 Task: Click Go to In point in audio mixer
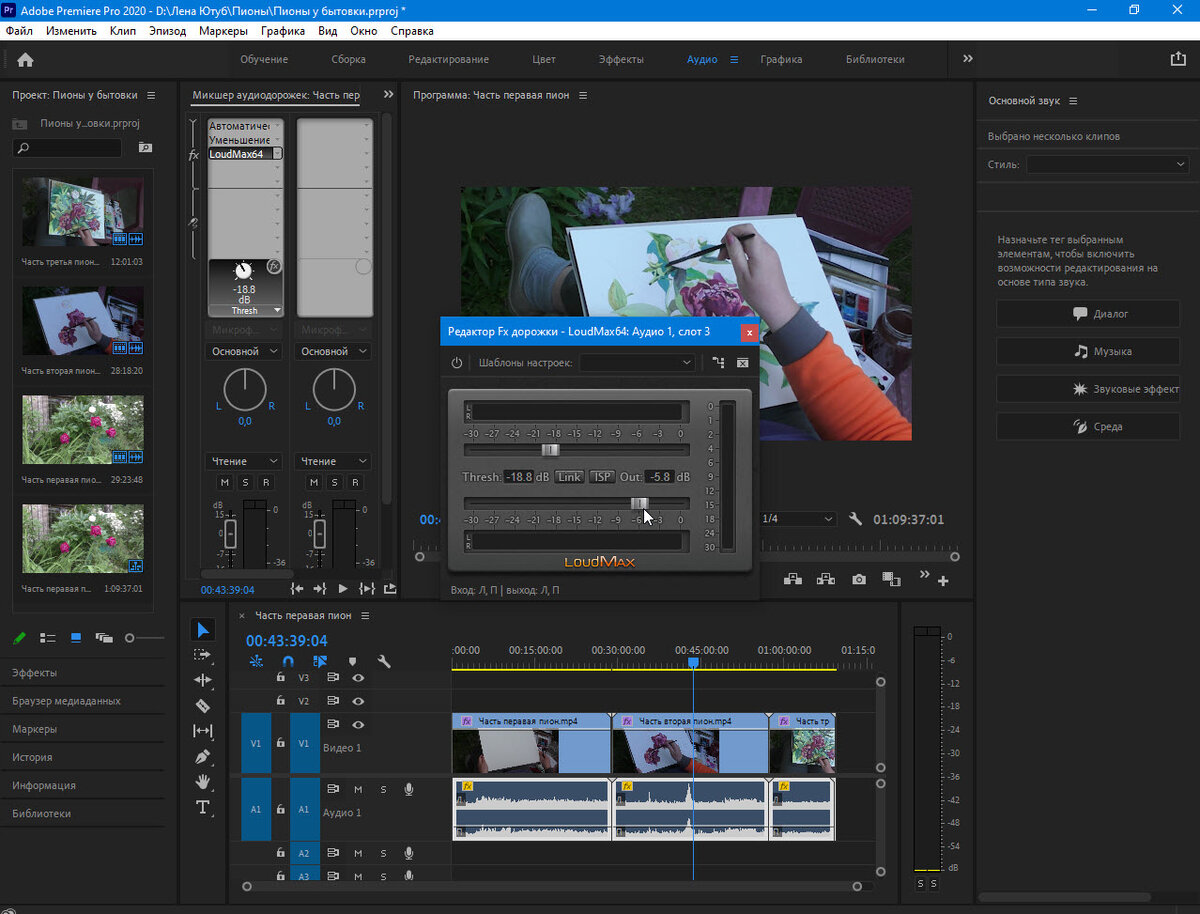point(297,589)
